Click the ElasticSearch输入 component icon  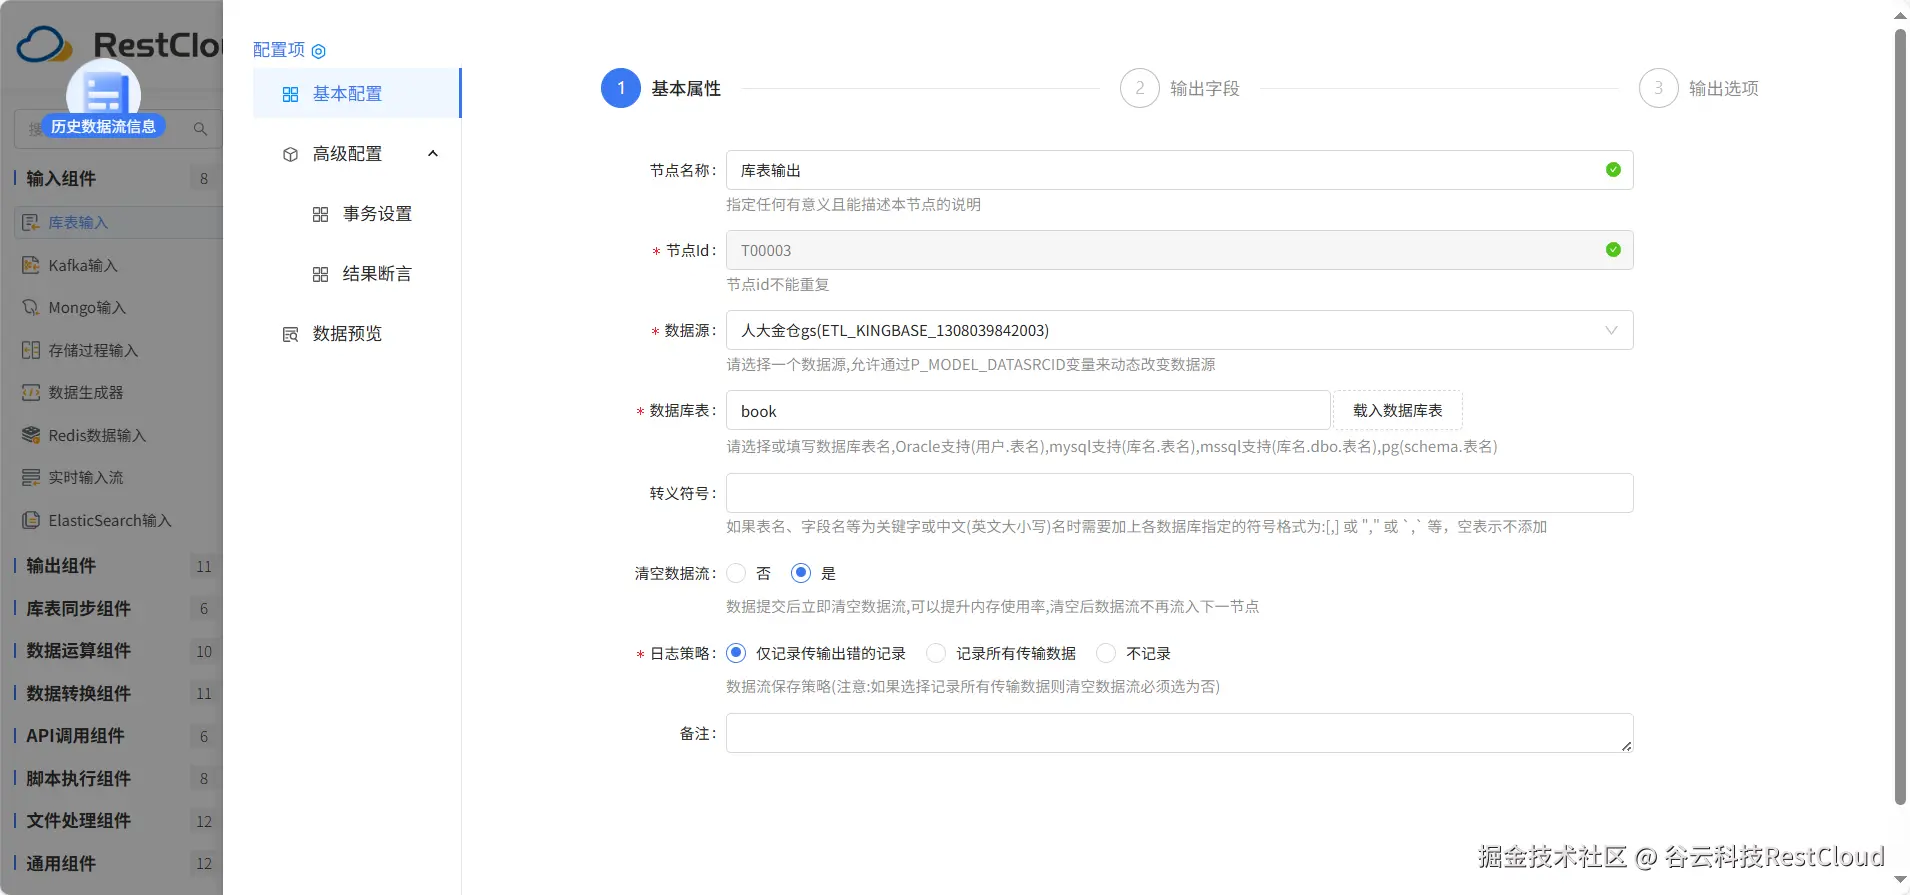(31, 520)
